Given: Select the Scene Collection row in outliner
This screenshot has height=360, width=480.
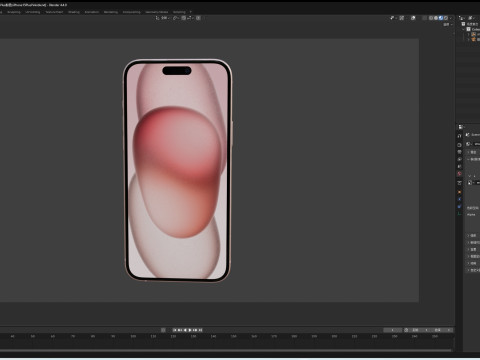Looking at the screenshot, I should [x=471, y=24].
